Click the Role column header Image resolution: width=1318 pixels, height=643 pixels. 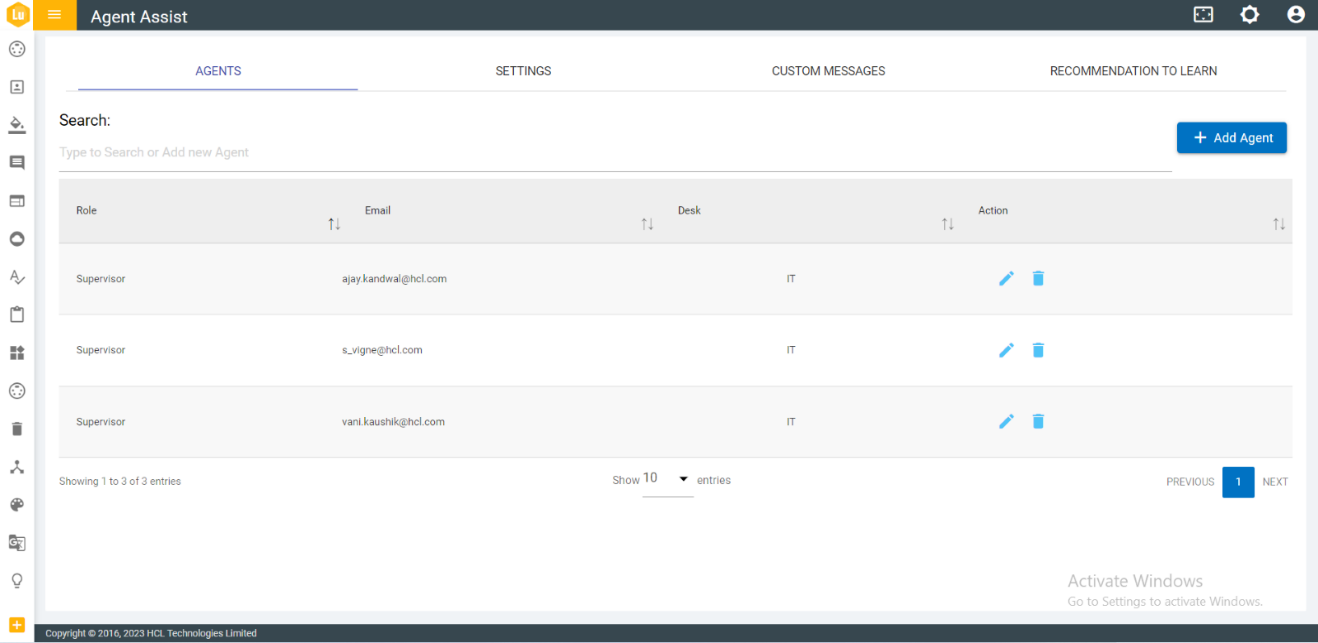(87, 210)
